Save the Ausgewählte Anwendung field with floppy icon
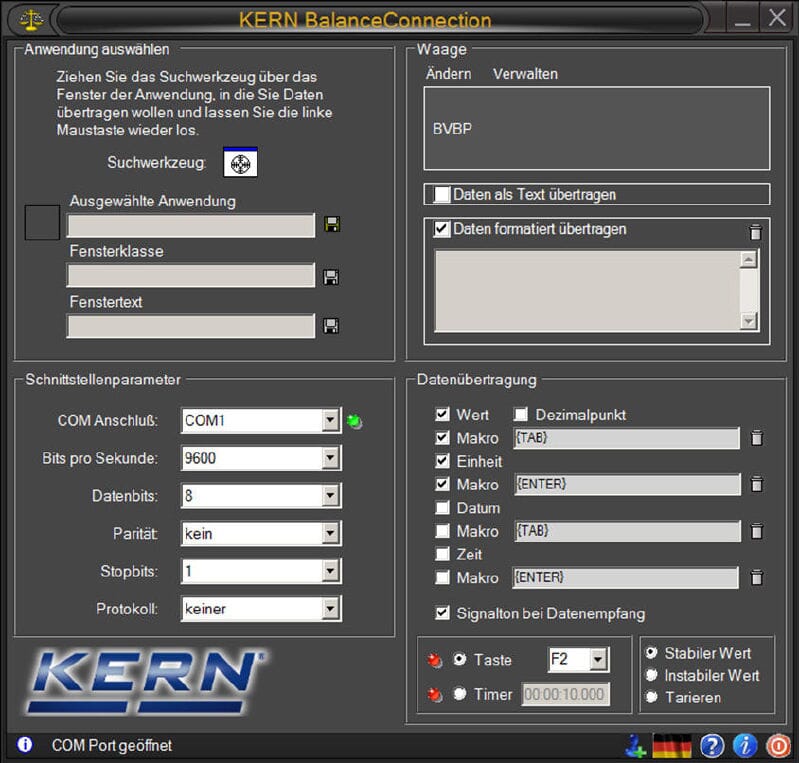Screen dimensions: 799x763 332,224
